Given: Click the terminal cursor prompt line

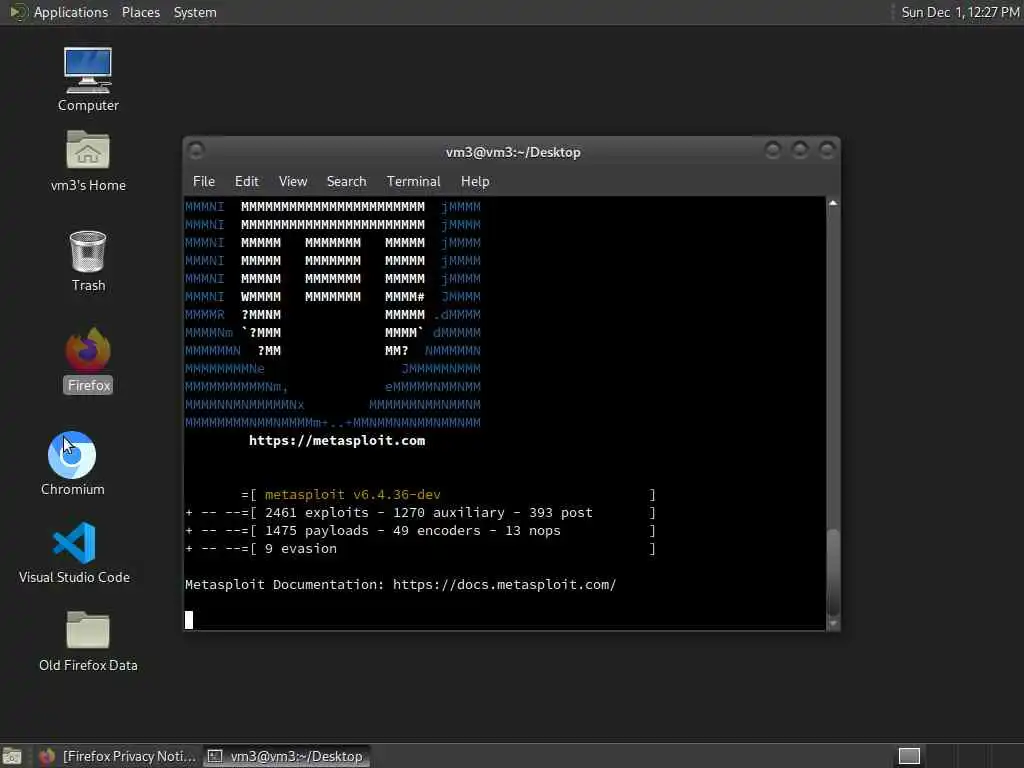Looking at the screenshot, I should tap(189, 620).
